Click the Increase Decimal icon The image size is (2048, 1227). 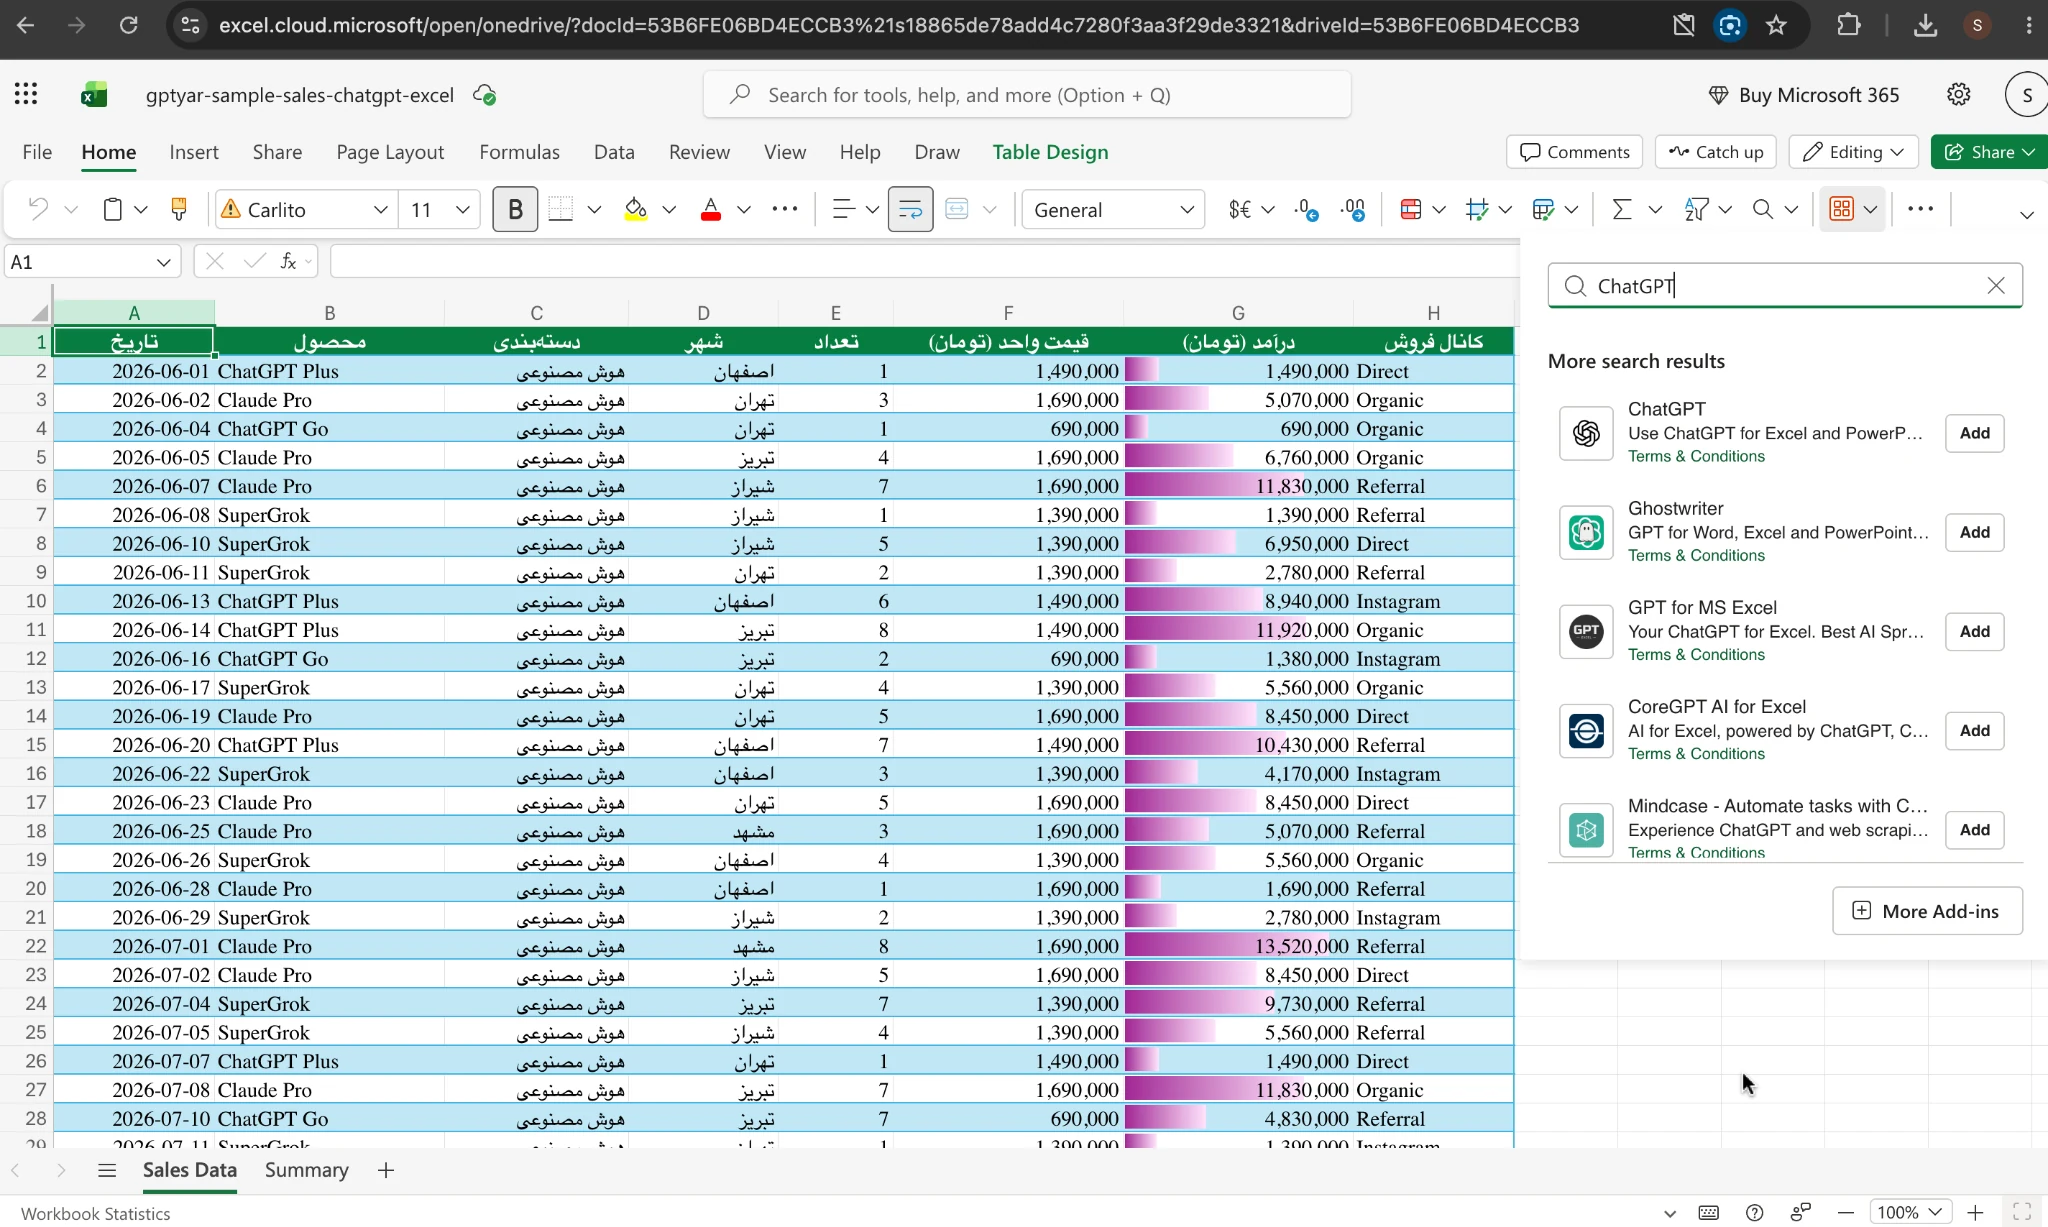tap(1354, 209)
